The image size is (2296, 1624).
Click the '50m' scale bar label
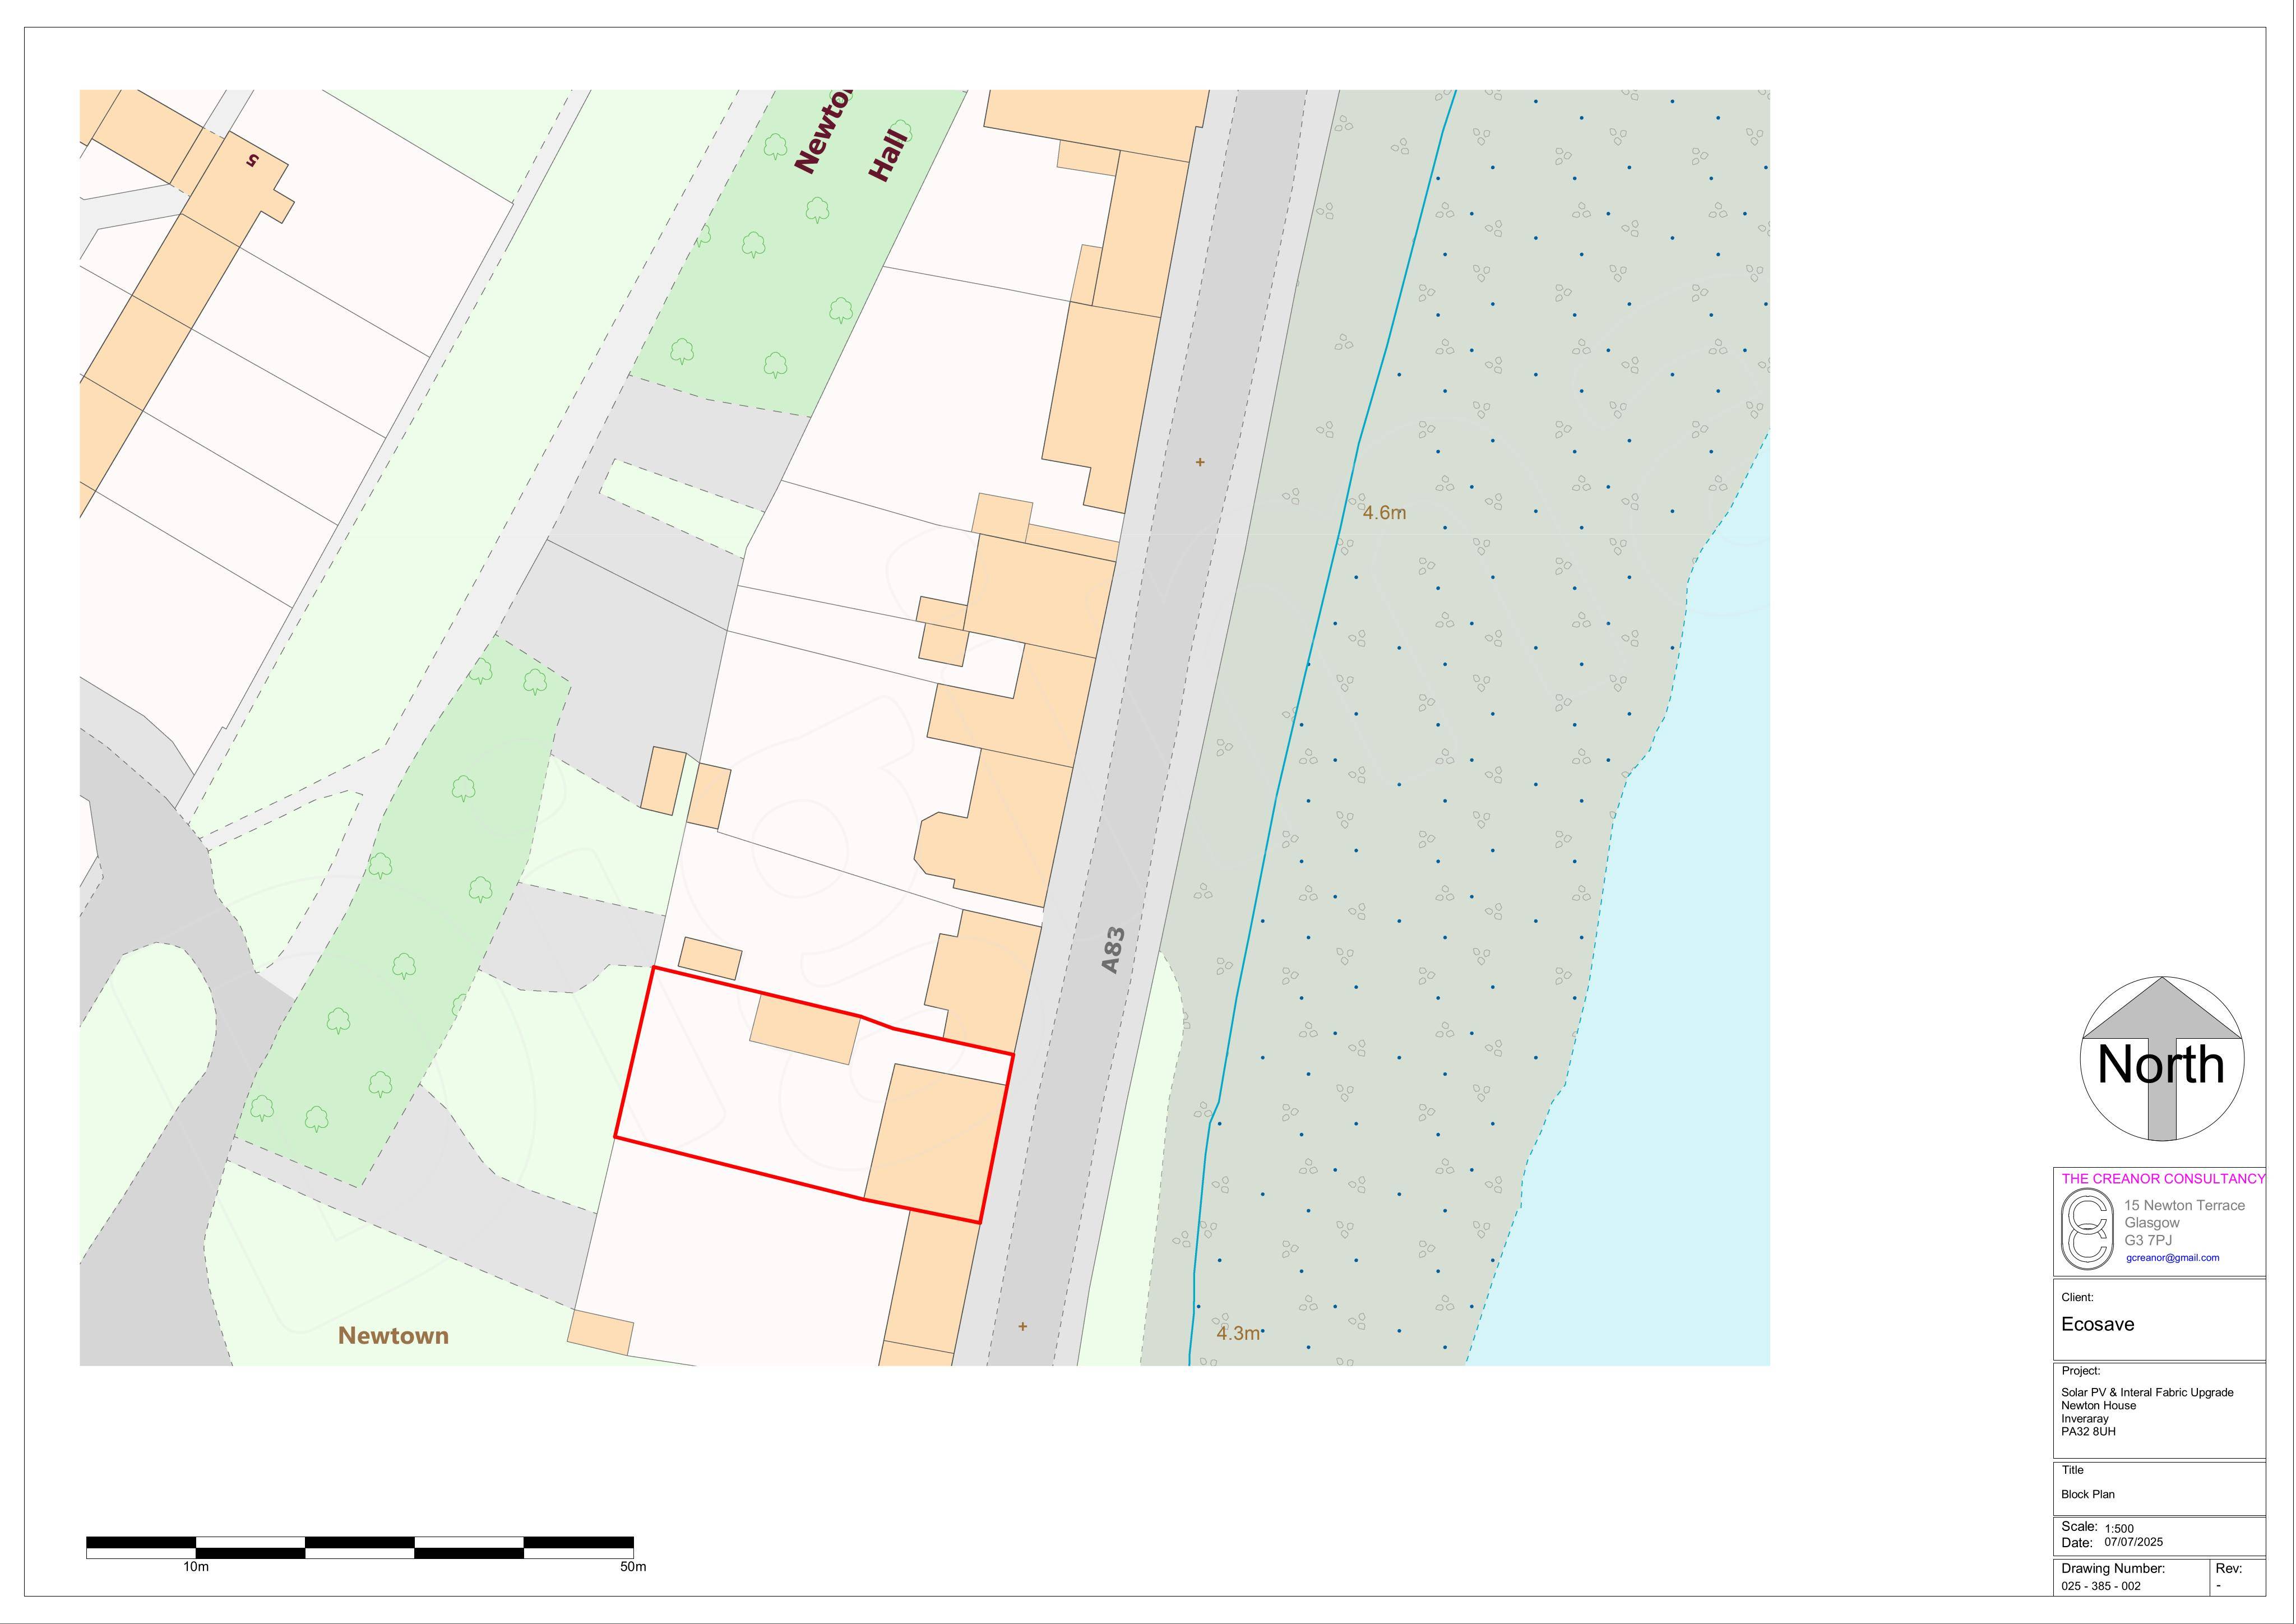(633, 1567)
